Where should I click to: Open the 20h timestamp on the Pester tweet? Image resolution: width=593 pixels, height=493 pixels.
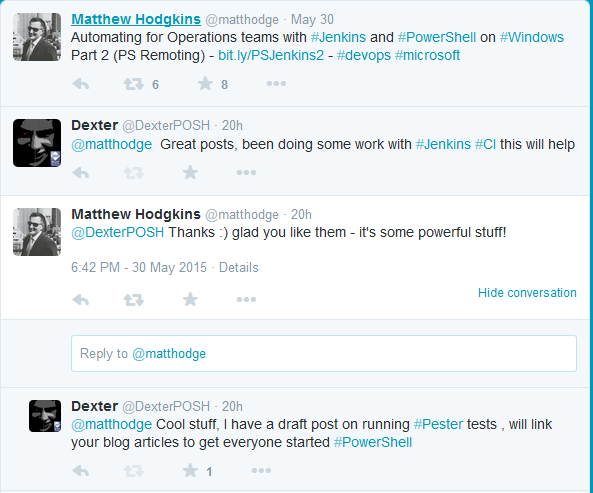tap(232, 406)
